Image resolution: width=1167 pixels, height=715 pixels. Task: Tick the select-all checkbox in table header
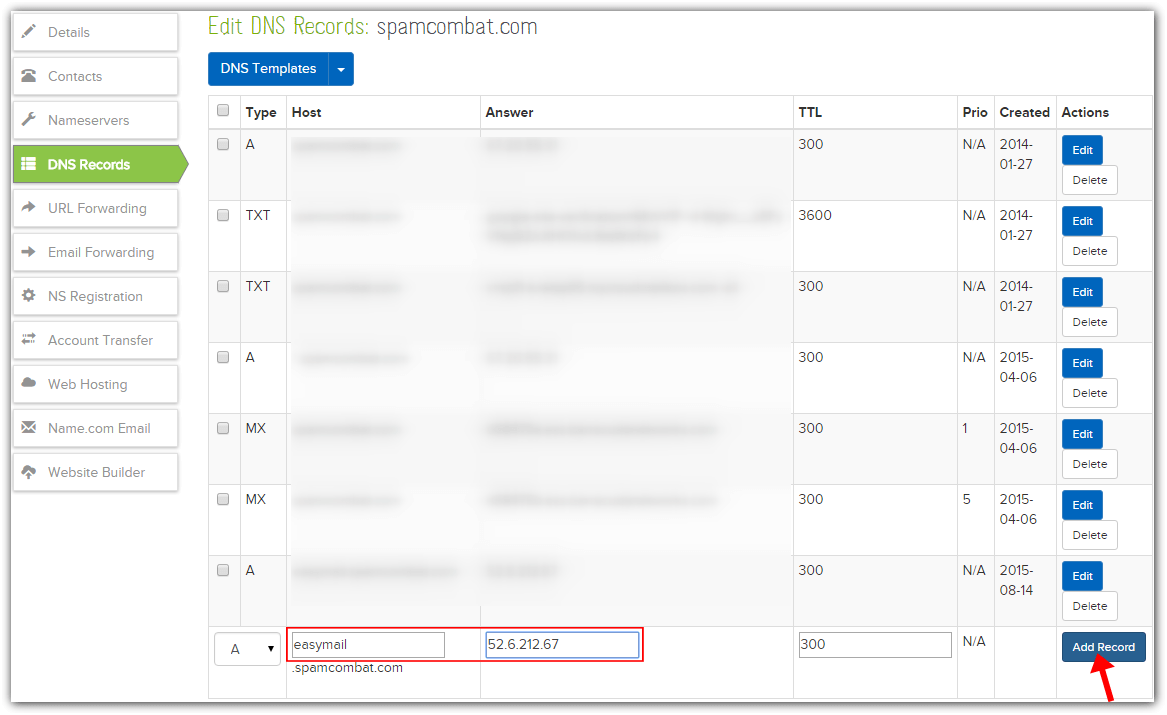coord(223,111)
